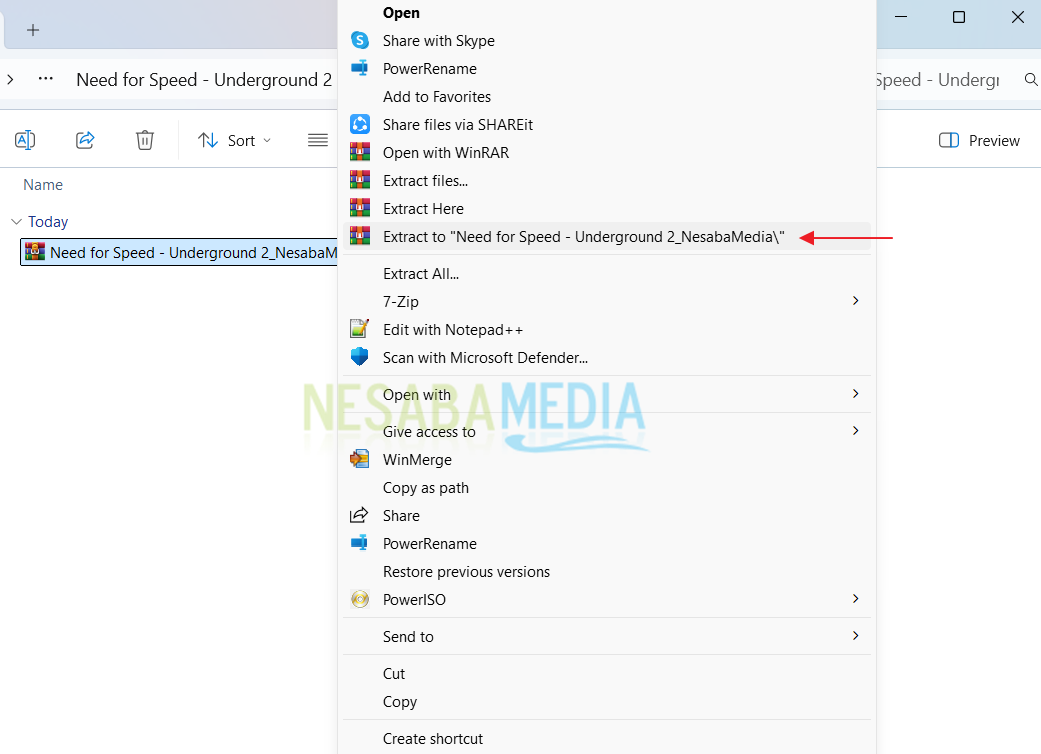The width and height of the screenshot is (1041, 754).
Task: Click the search magnifier icon
Action: click(1031, 80)
